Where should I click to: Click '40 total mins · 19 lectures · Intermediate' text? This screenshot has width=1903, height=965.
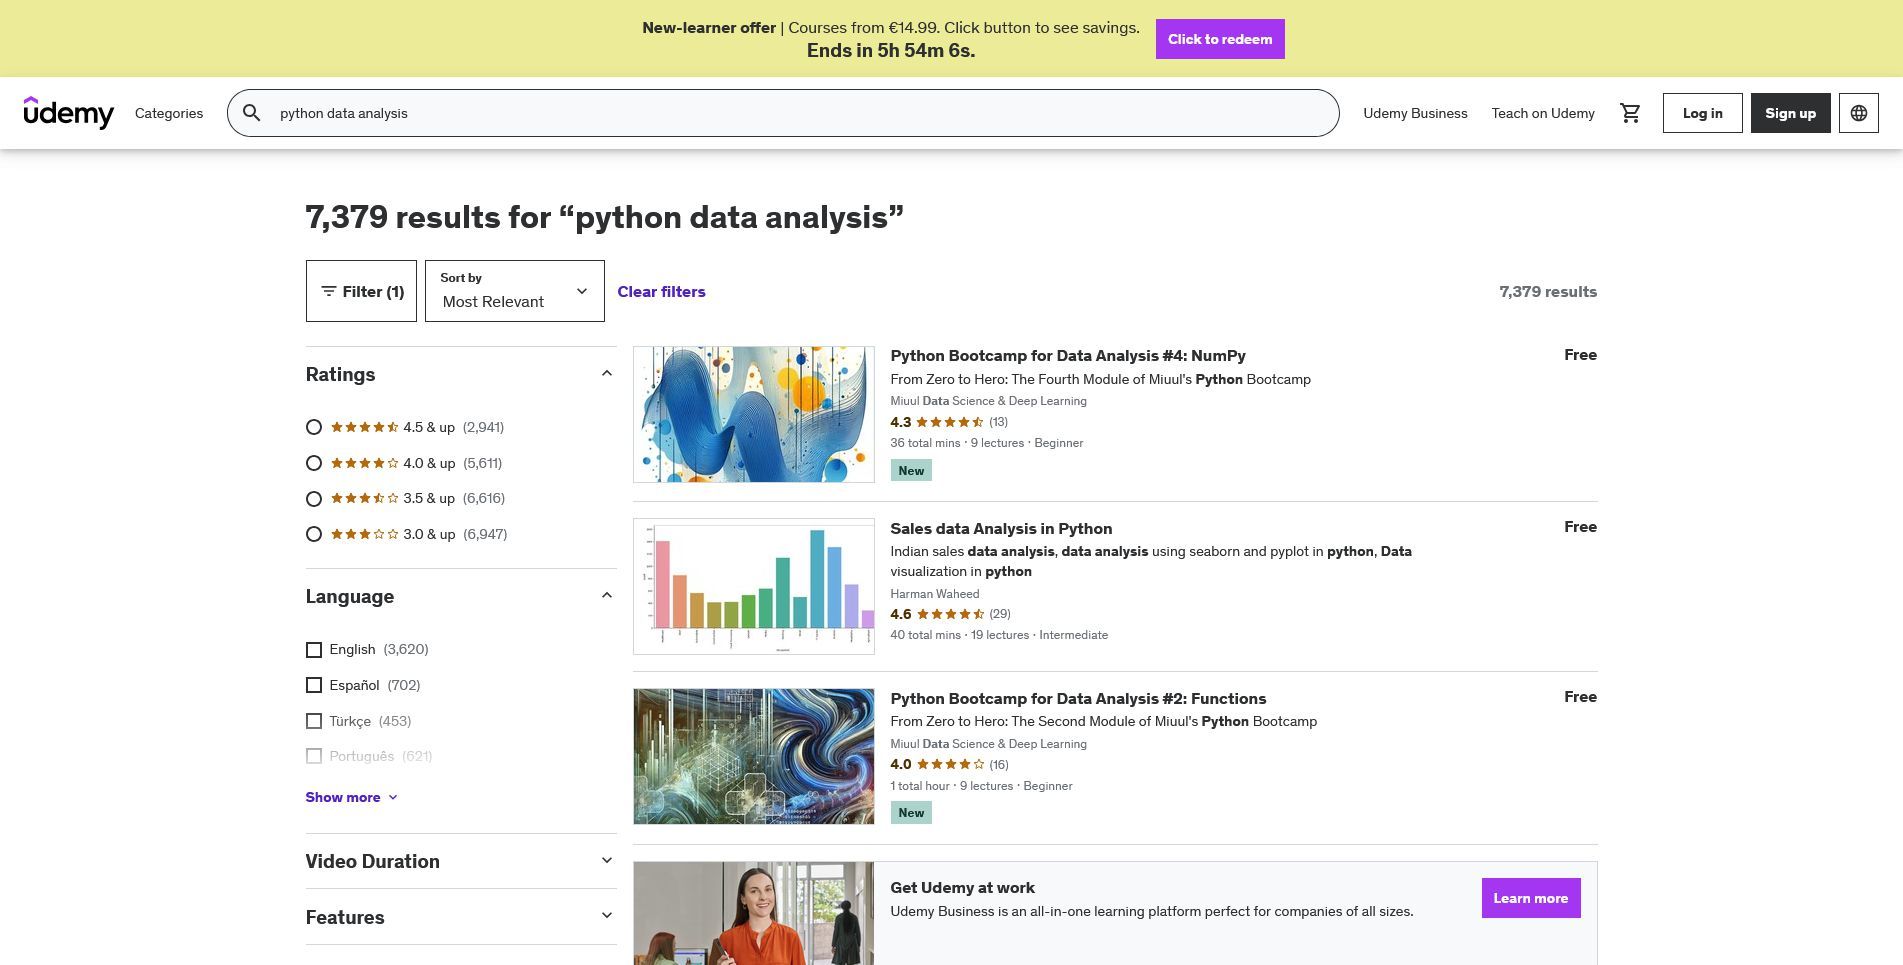[x=999, y=635]
